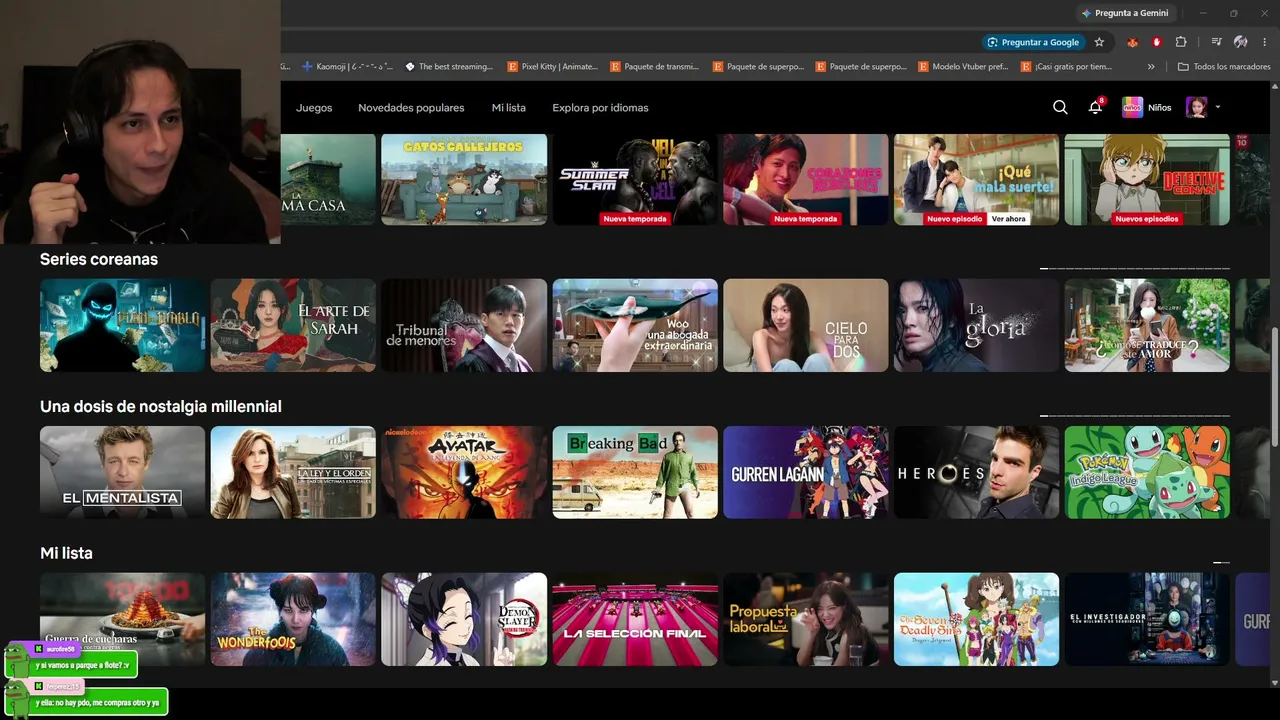Open Pokémon Indigo League card
The height and width of the screenshot is (720, 1280).
point(1147,472)
